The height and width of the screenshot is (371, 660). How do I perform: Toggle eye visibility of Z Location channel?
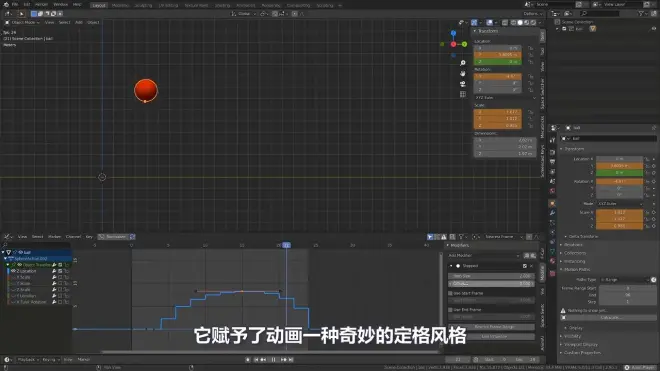coord(13,271)
